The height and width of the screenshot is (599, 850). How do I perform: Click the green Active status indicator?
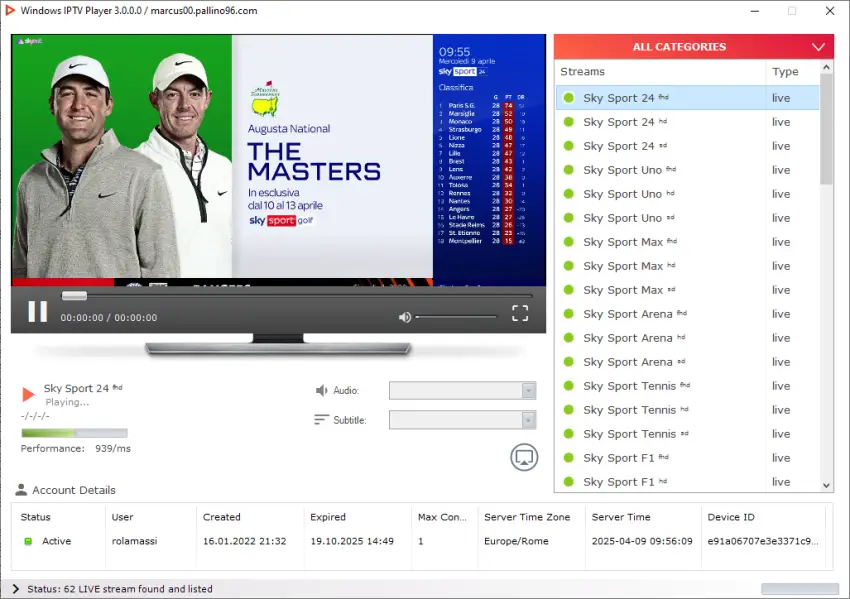(28, 541)
